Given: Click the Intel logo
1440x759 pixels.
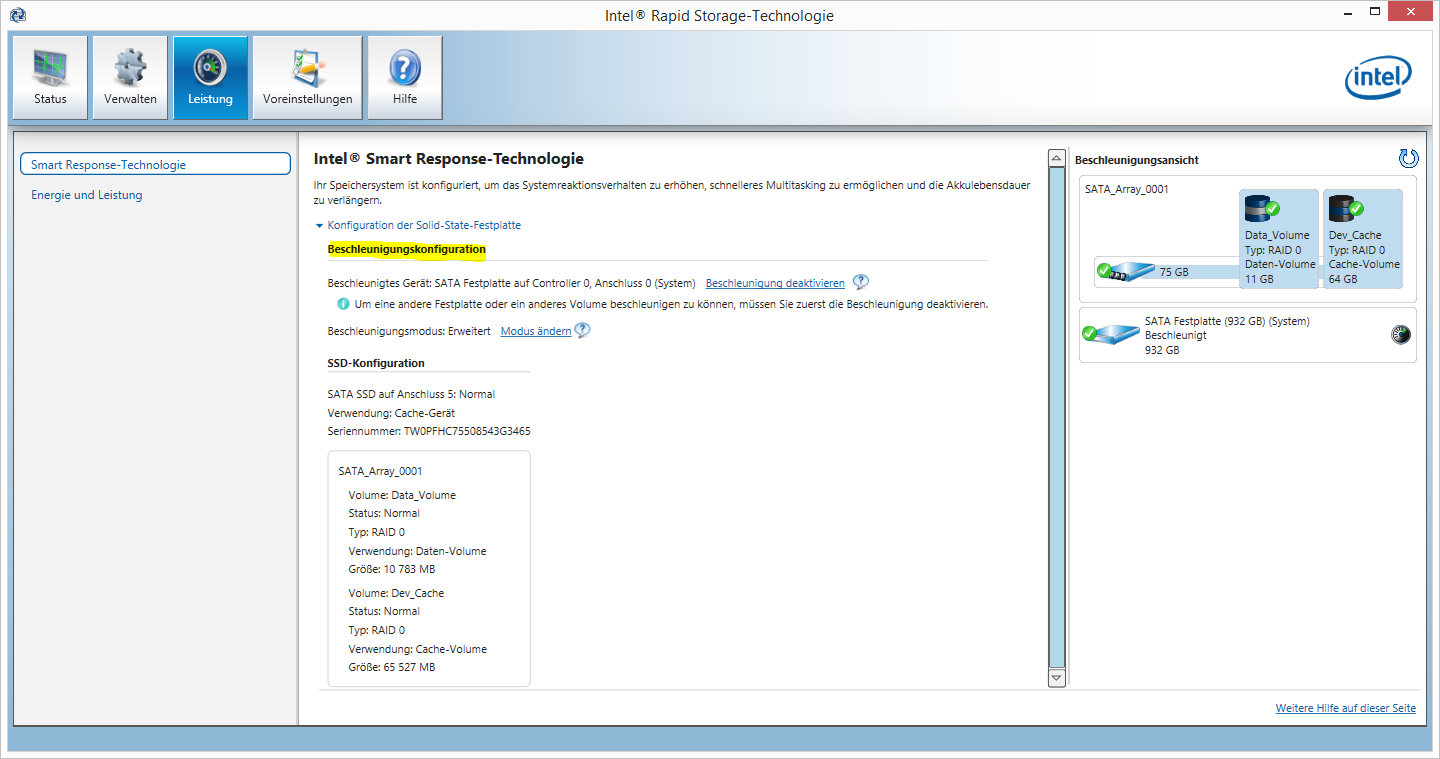Looking at the screenshot, I should [x=1378, y=78].
